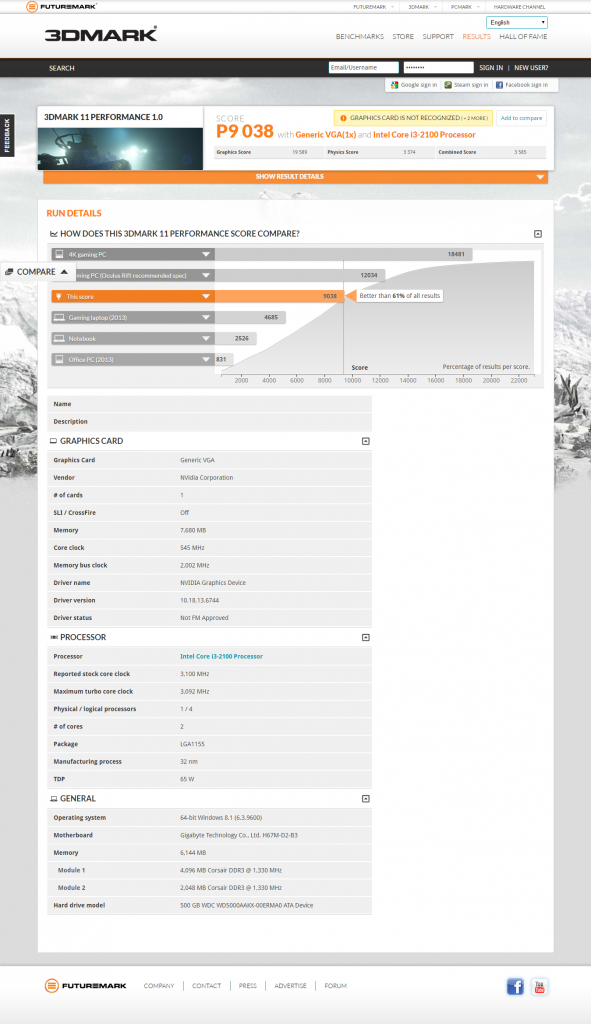Open the Hall of Fame page
This screenshot has height=1024, width=591.
pyautogui.click(x=523, y=37)
